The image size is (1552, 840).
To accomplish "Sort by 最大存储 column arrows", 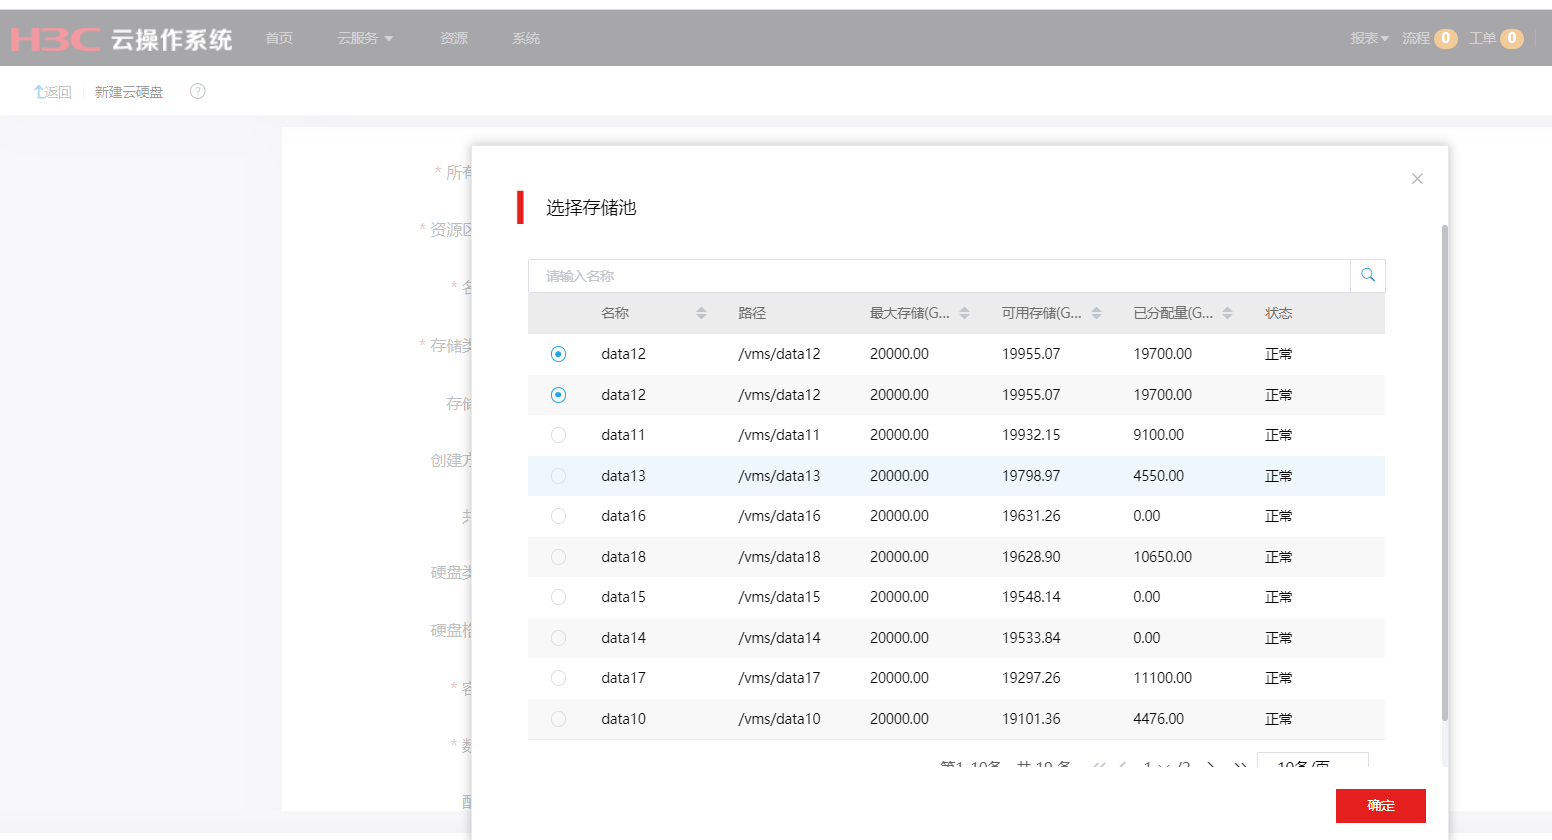I will click(964, 313).
